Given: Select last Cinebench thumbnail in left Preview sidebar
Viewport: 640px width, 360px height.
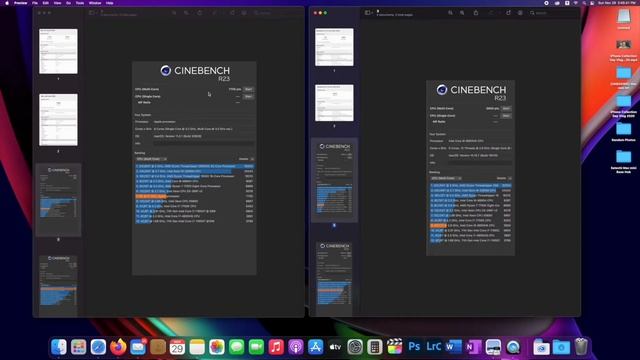Looking at the screenshot, I should 58,285.
